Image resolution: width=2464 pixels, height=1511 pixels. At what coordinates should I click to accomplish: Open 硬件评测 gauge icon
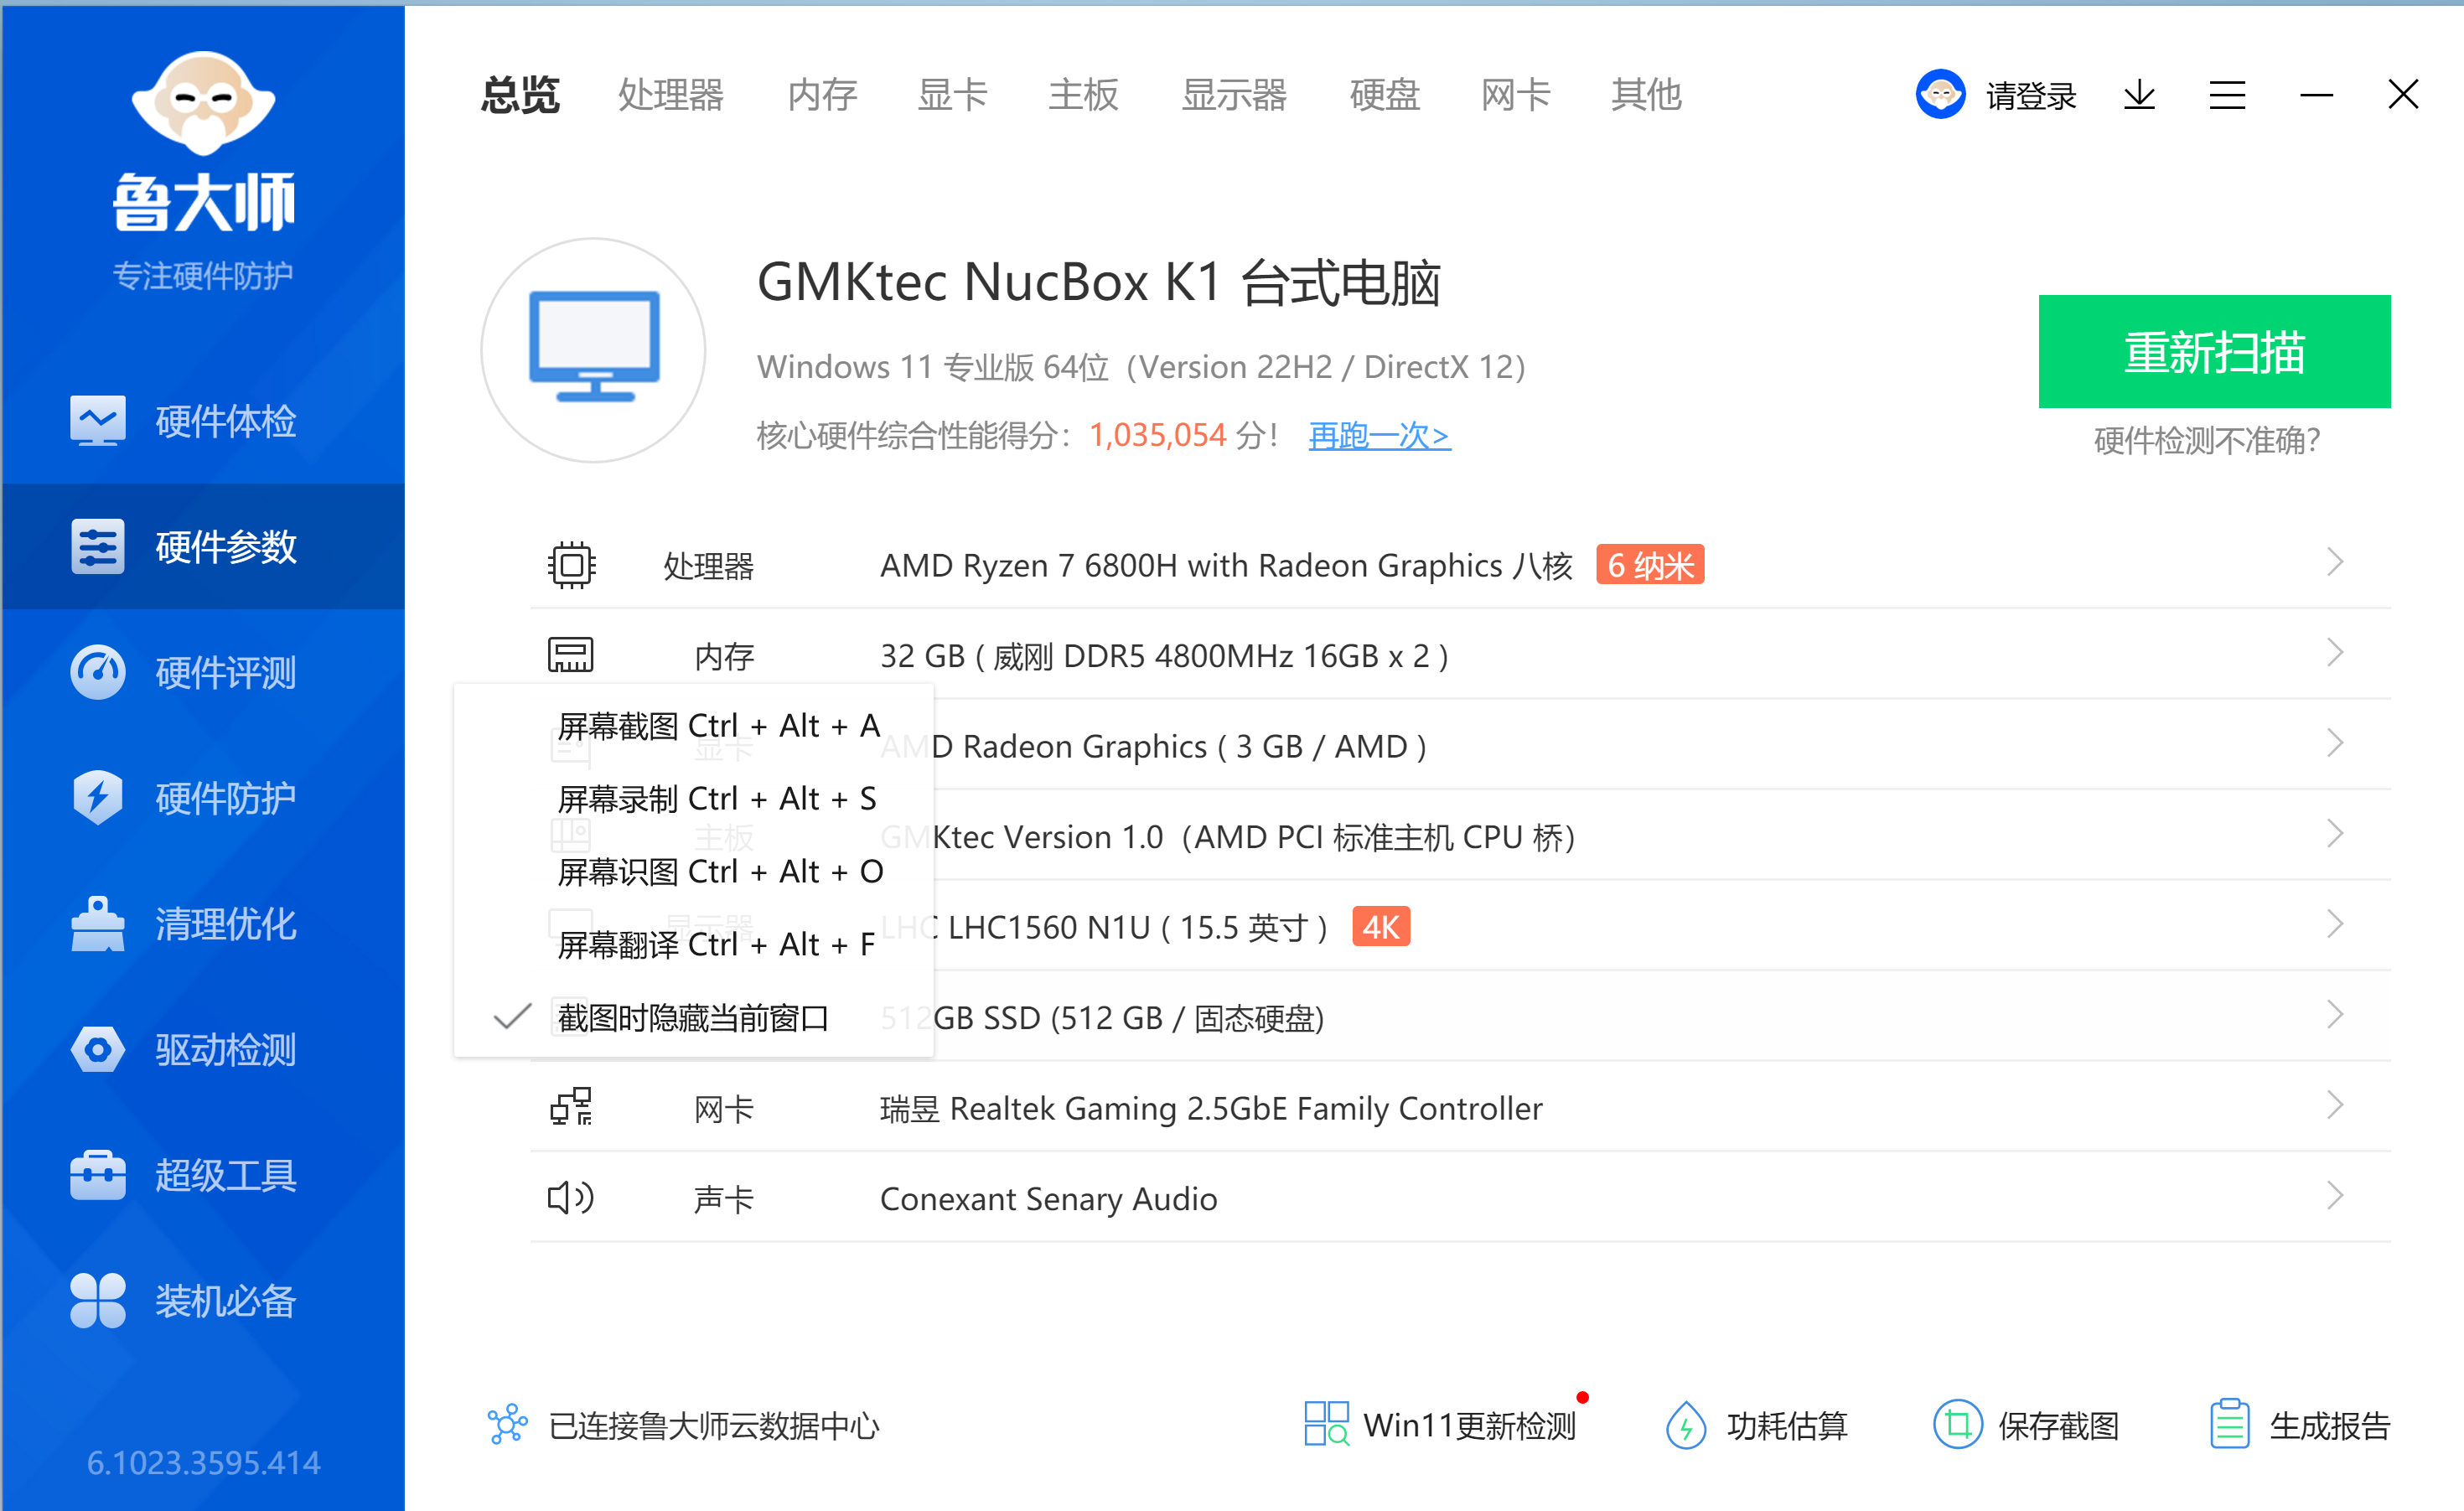point(98,672)
